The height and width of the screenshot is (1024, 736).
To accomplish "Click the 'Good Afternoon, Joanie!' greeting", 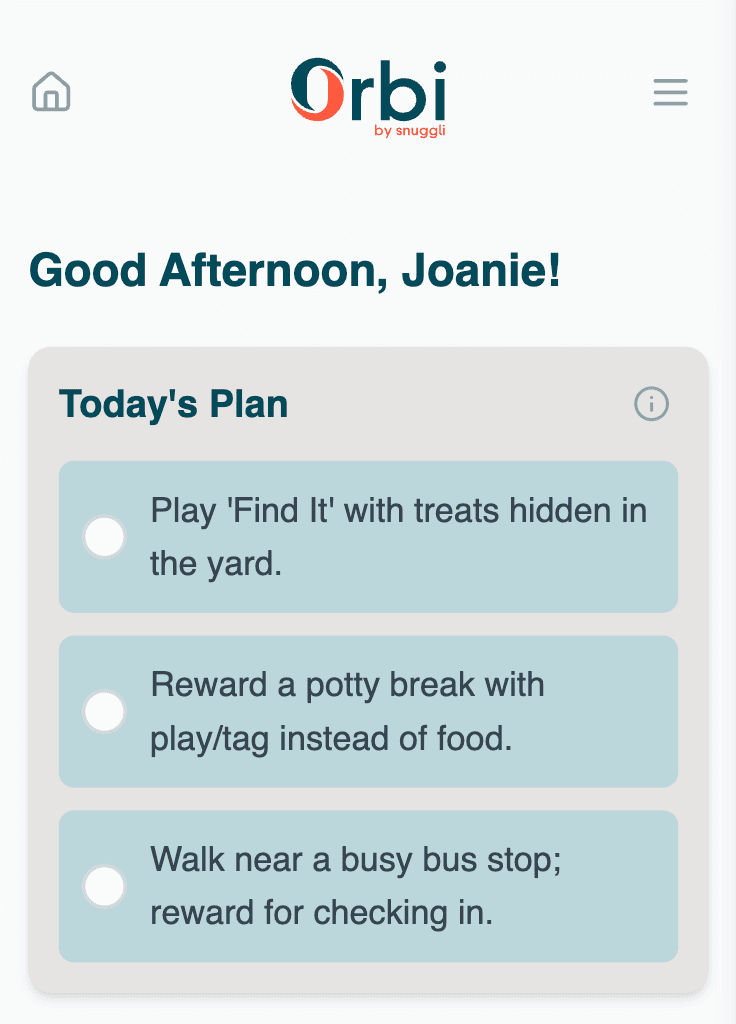I will point(295,270).
